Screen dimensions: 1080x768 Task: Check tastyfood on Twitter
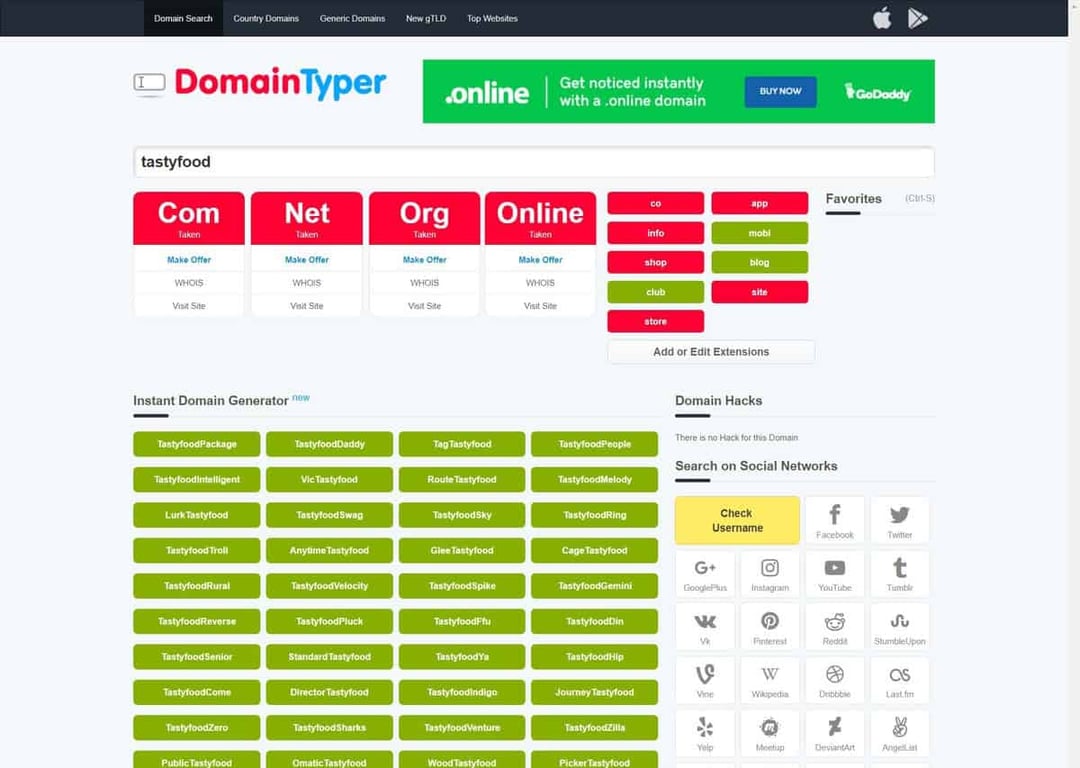coord(899,518)
